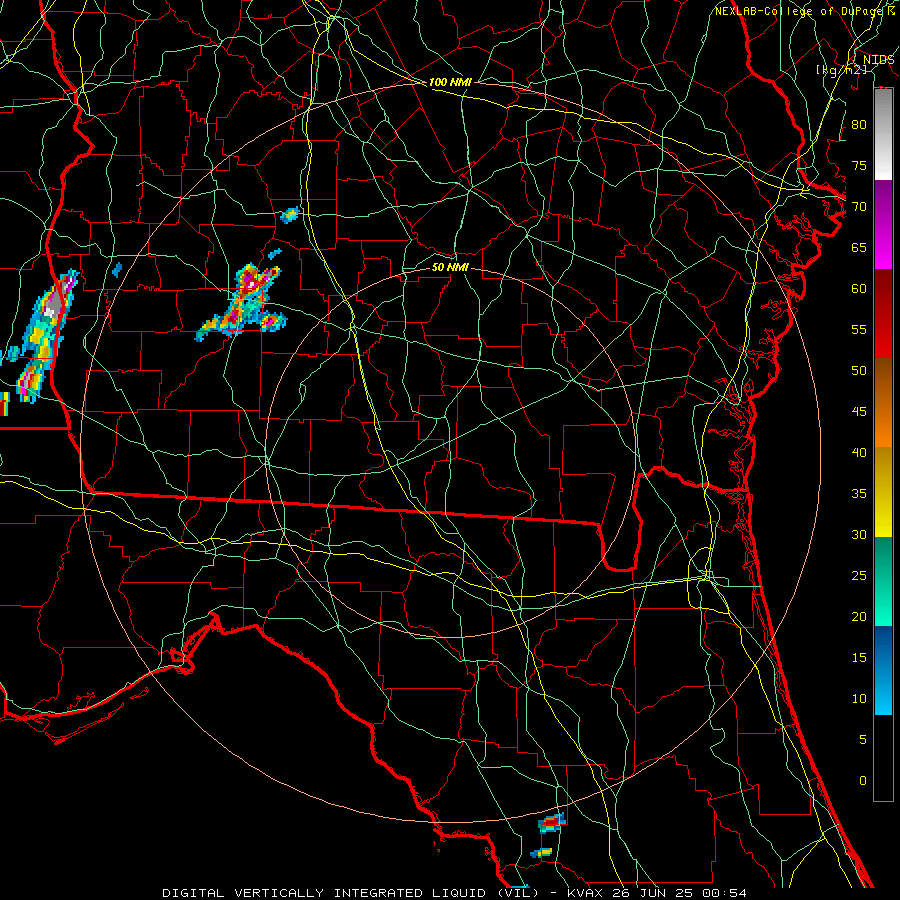The height and width of the screenshot is (900, 900).
Task: Pick the gray-white segment of the color bar
Action: pyautogui.click(x=883, y=134)
